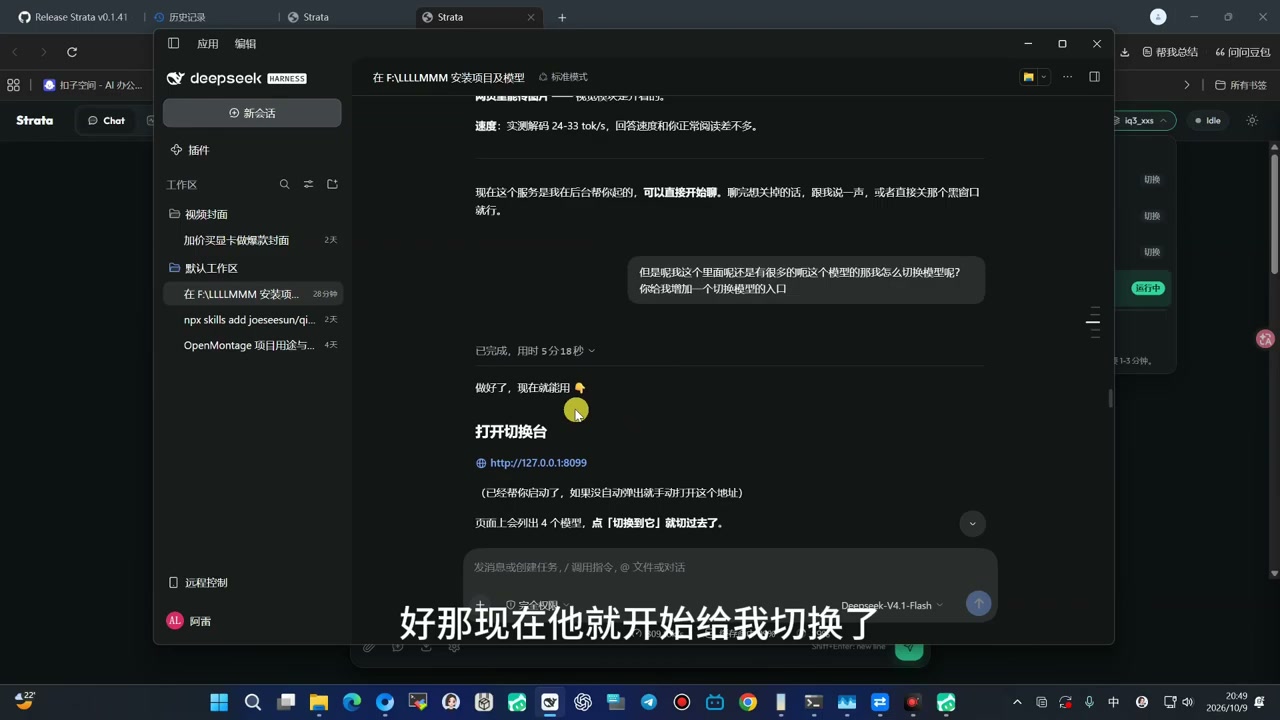Jump to bottom with the scroll-down button
This screenshot has height=720, width=1280.
[x=972, y=524]
